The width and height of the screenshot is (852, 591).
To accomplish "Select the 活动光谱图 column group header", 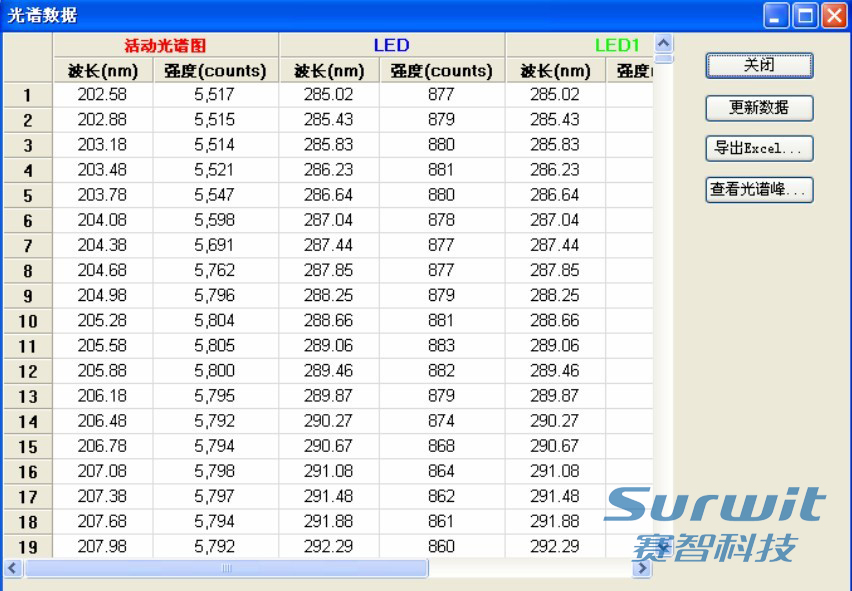I will [165, 45].
